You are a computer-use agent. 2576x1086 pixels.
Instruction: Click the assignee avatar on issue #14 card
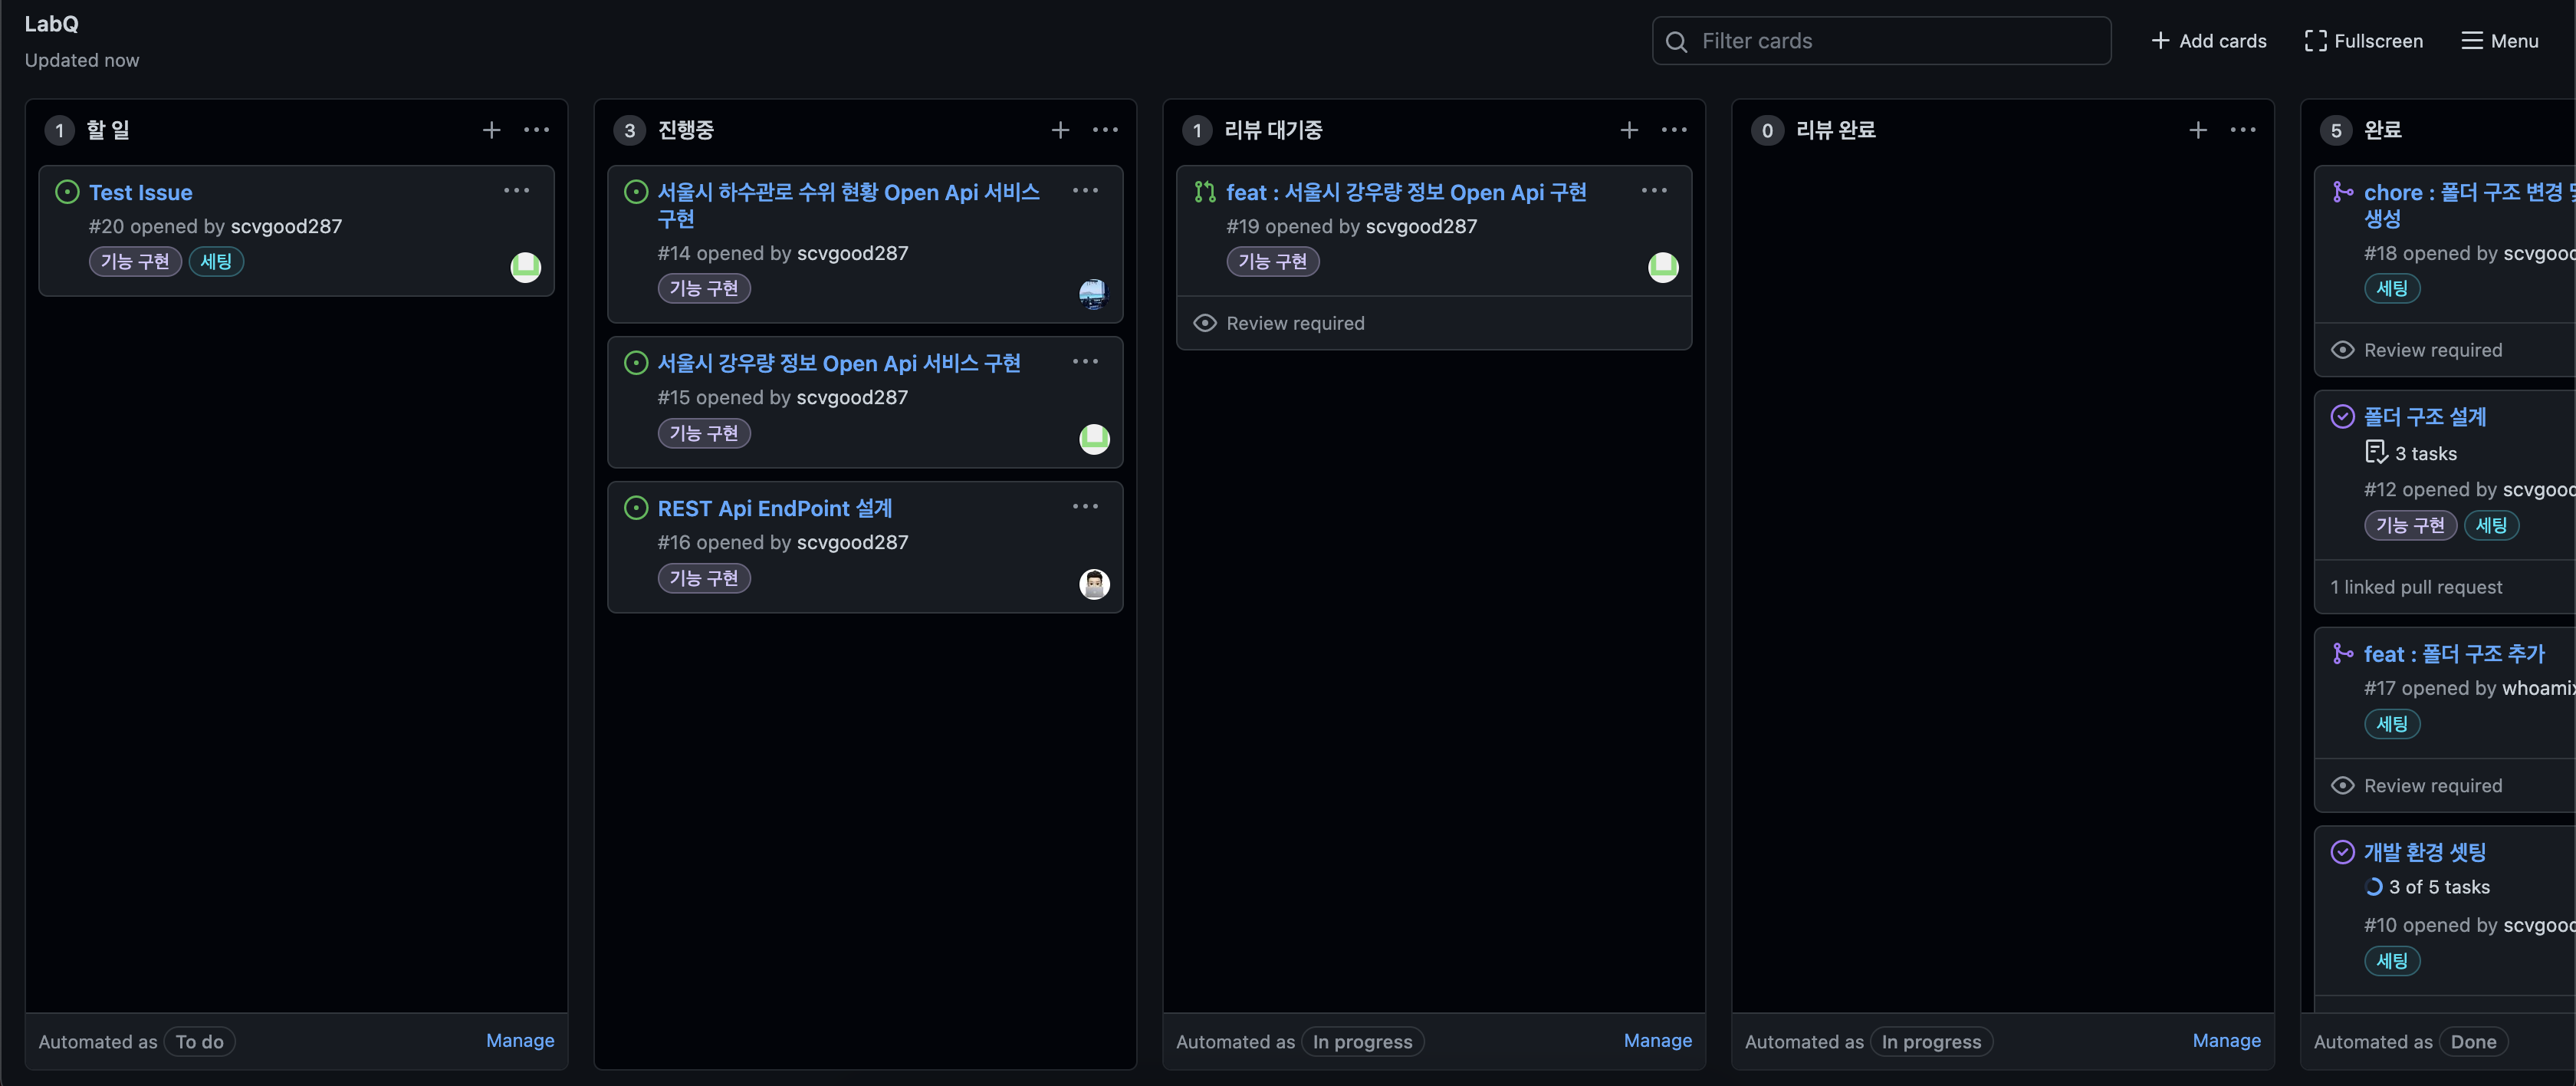(1094, 294)
